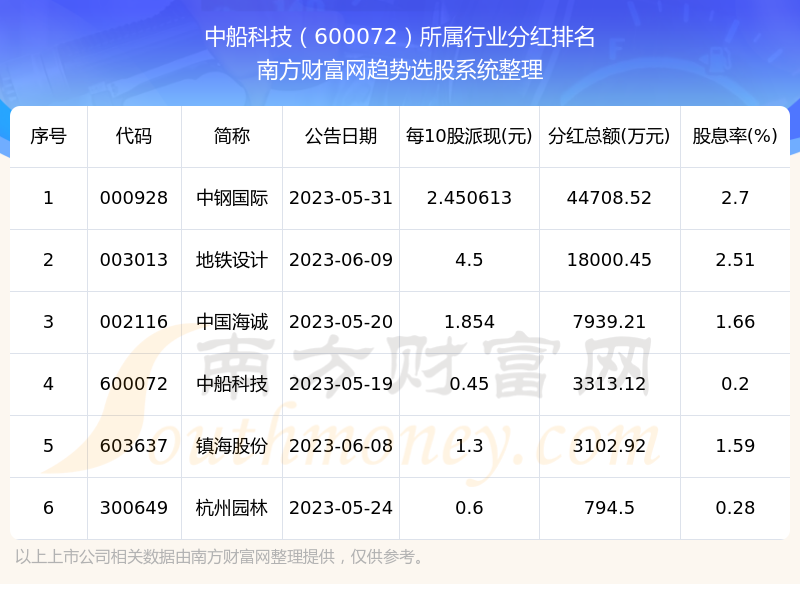
Task: Select the 简称 column header
Action: pos(232,136)
